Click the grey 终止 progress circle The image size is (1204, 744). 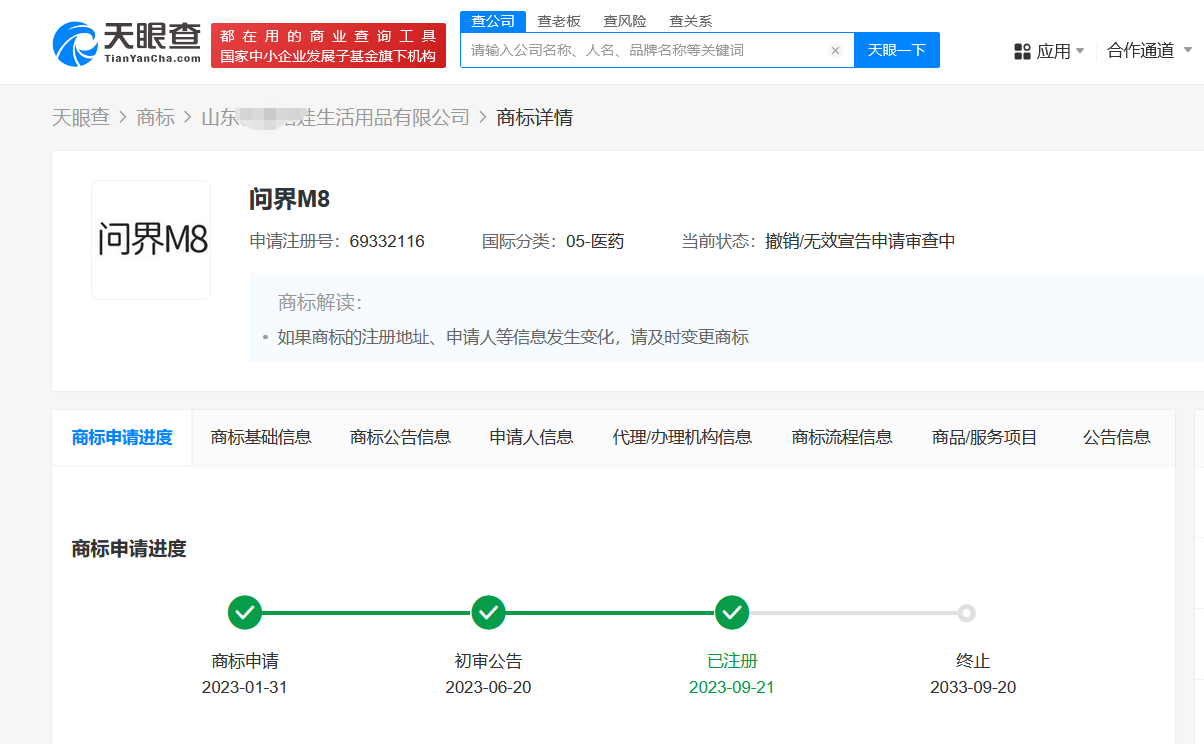pyautogui.click(x=966, y=613)
